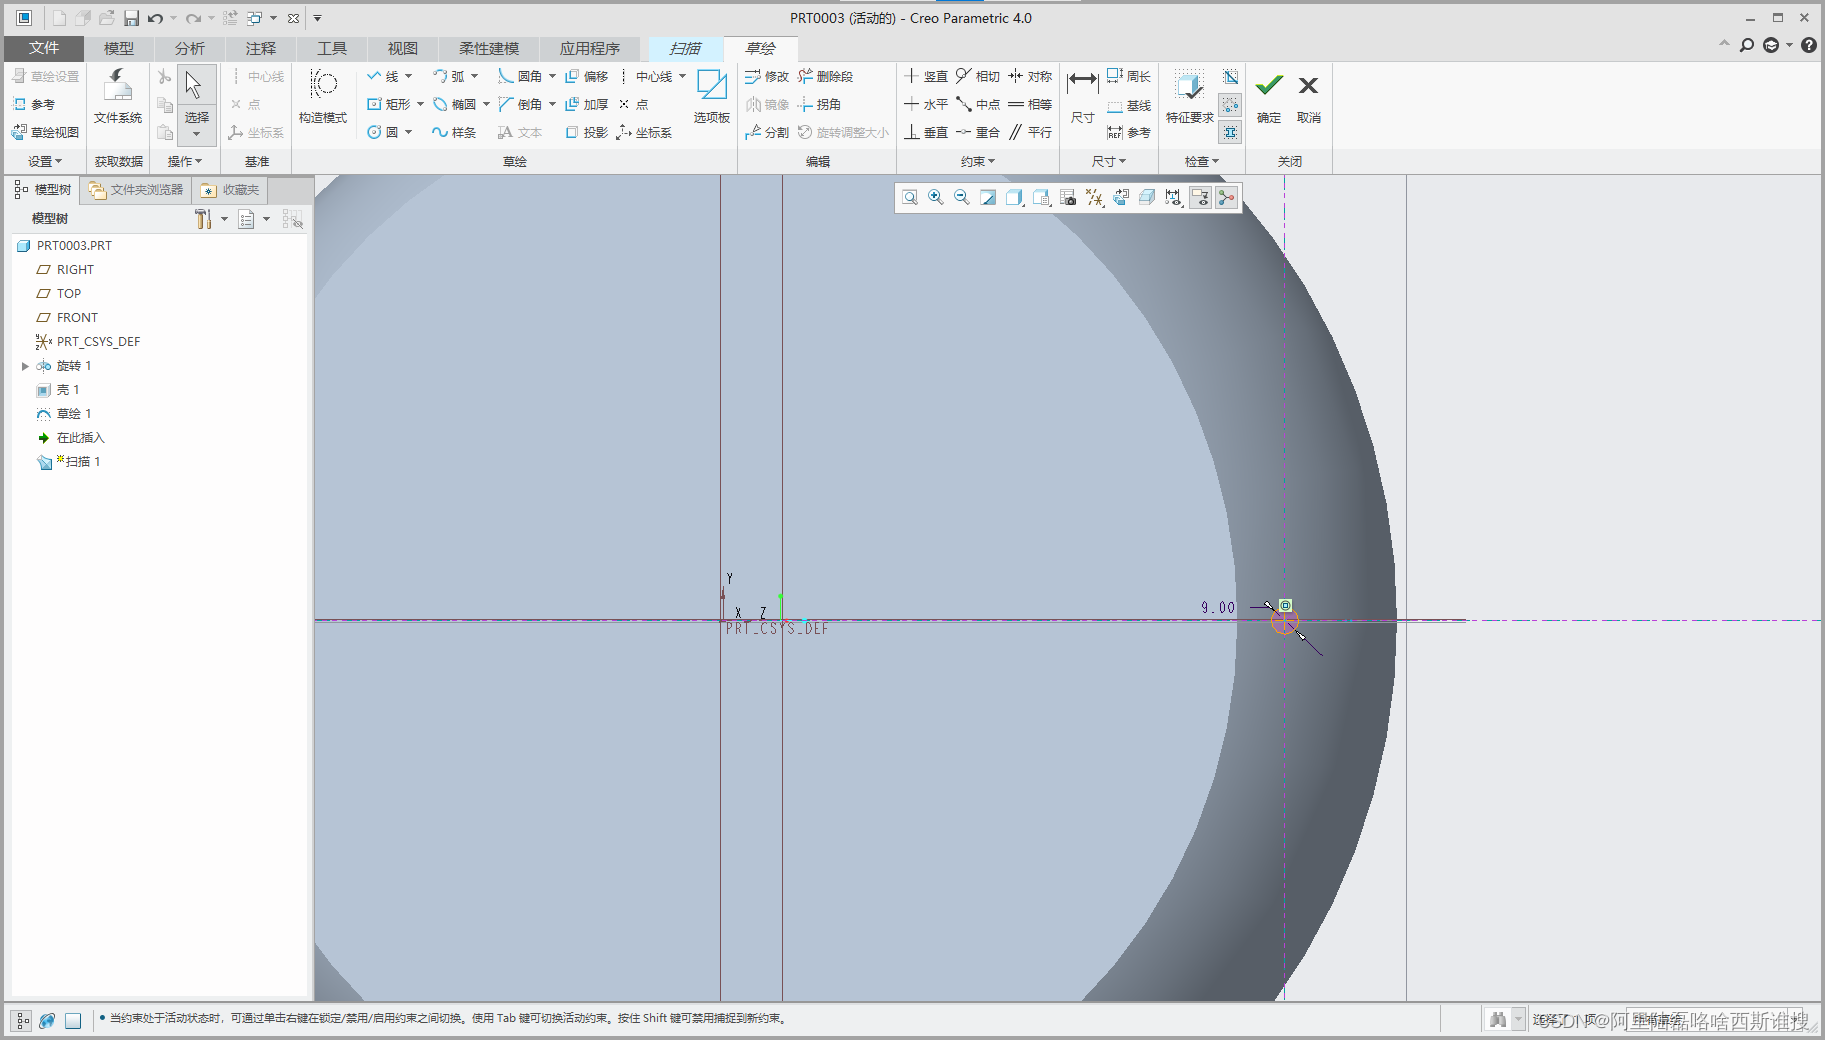Click the 投影 (Project) tool
This screenshot has width=1825, height=1040.
point(587,132)
